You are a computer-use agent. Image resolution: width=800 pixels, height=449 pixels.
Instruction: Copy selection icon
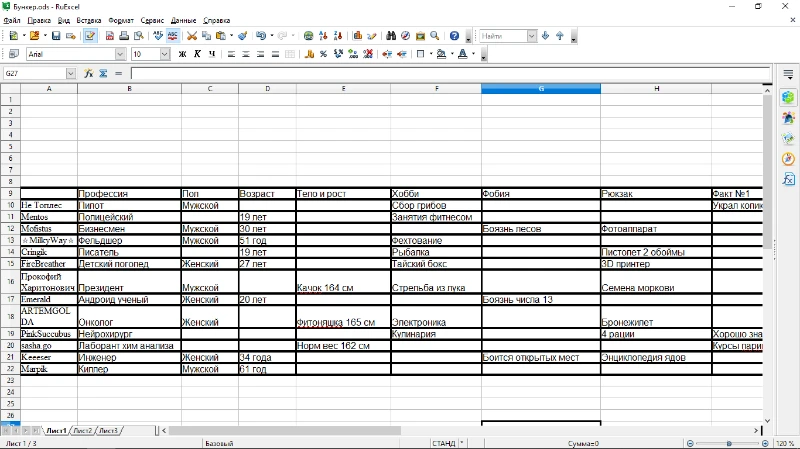tap(207, 36)
